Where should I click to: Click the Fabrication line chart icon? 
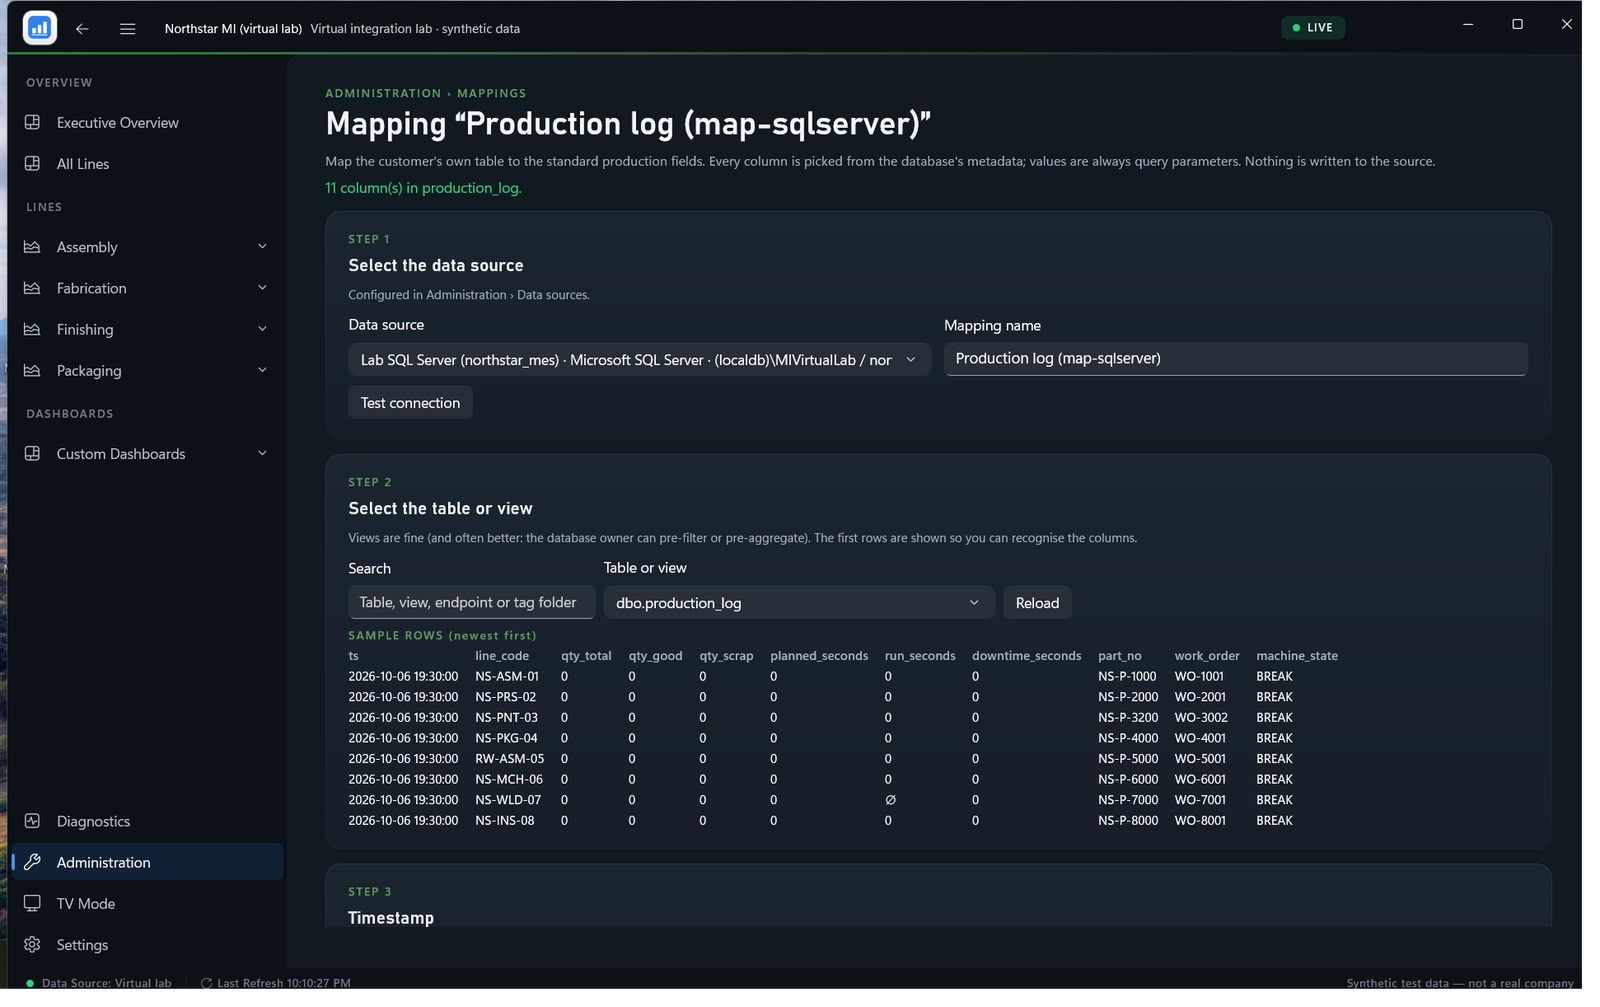32,288
